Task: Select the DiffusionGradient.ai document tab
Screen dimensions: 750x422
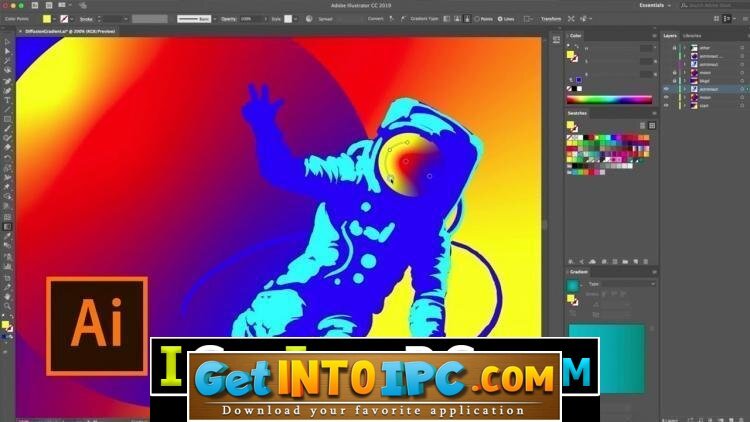Action: [x=70, y=31]
